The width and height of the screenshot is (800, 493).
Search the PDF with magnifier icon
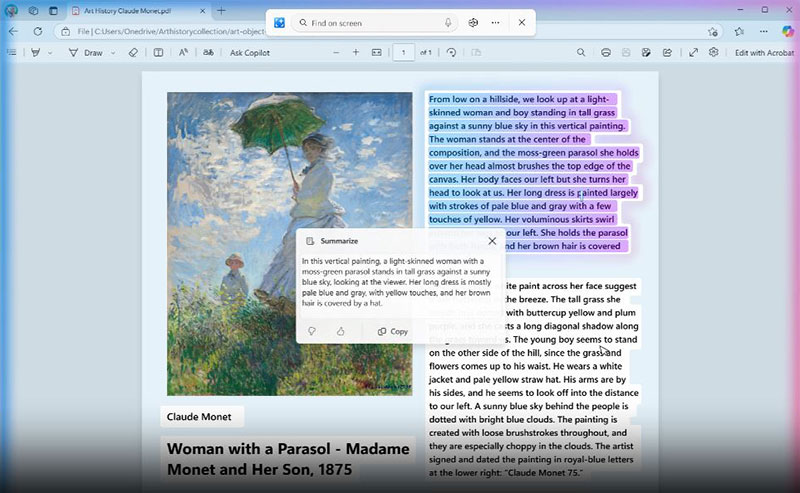581,53
